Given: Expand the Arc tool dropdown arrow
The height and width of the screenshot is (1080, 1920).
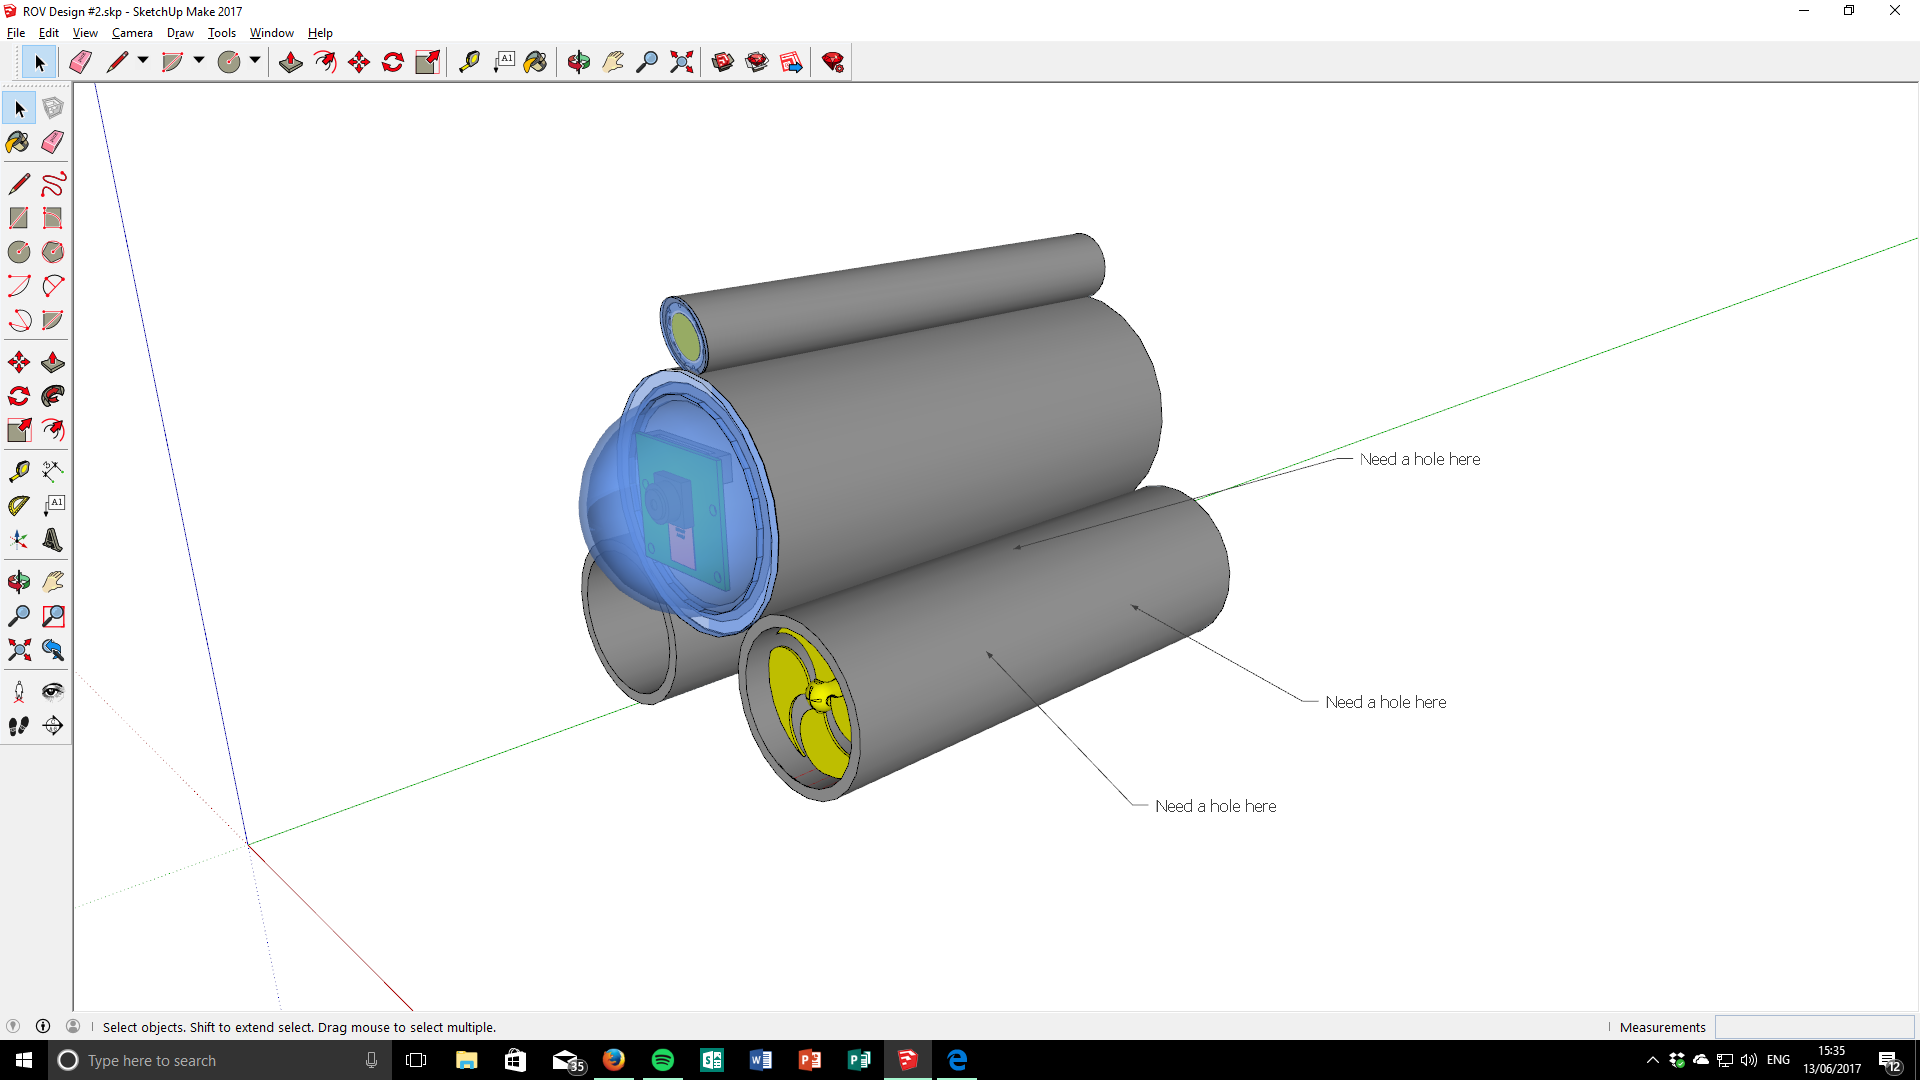Looking at the screenshot, I should click(x=199, y=61).
